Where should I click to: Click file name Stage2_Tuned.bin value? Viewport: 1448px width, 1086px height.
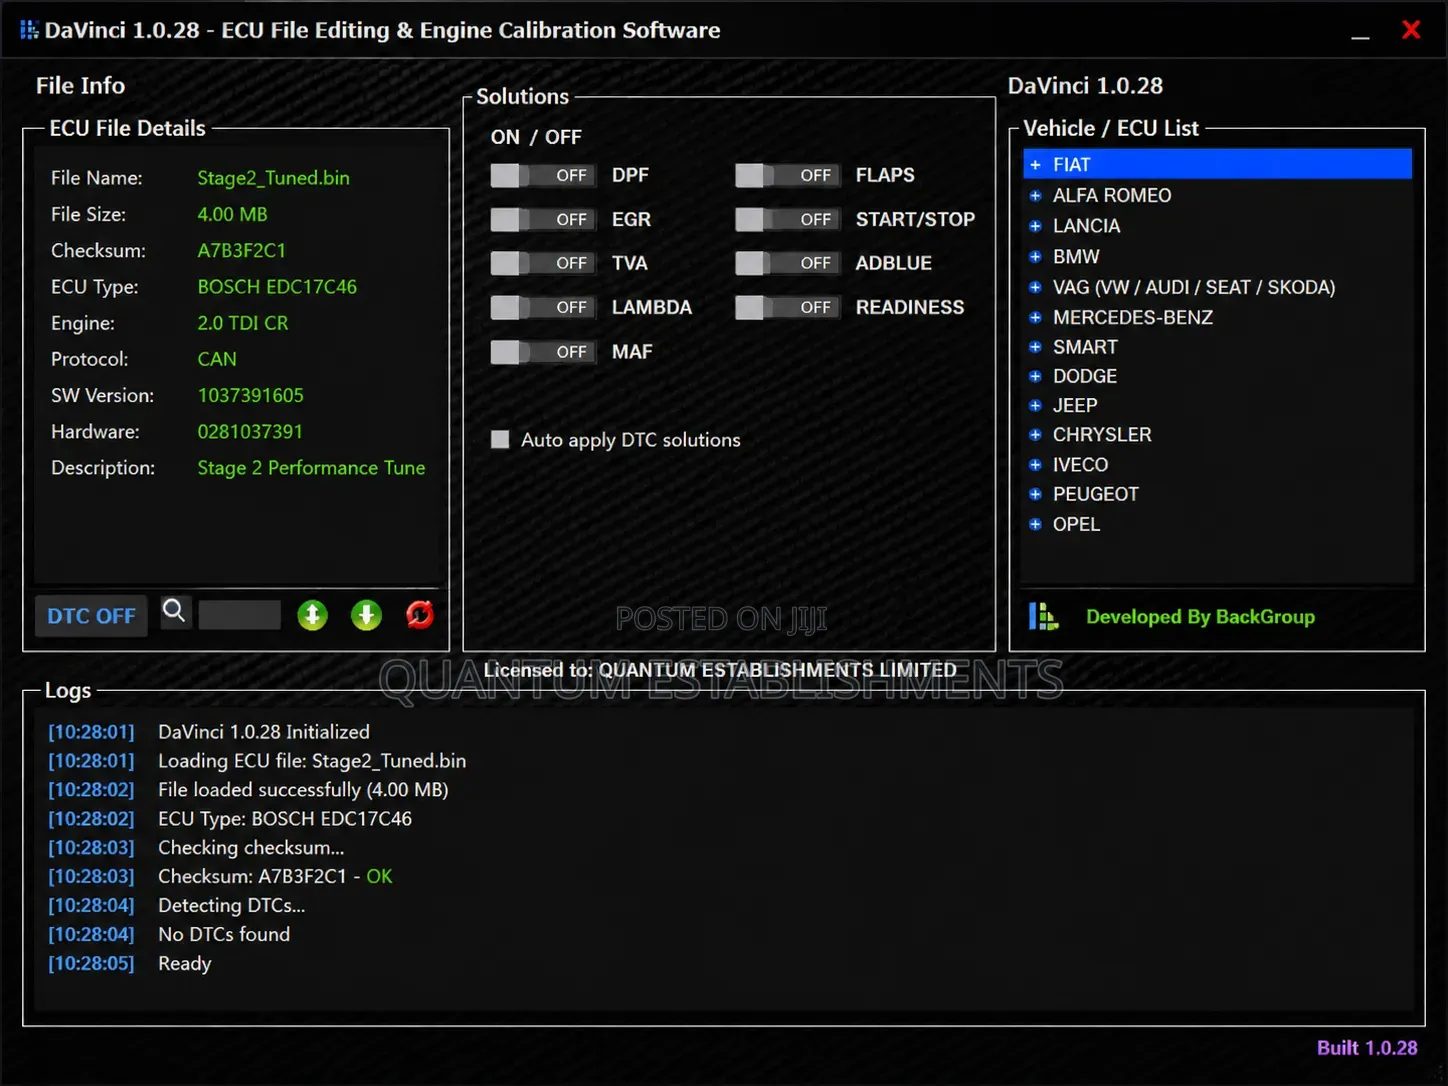(x=273, y=178)
